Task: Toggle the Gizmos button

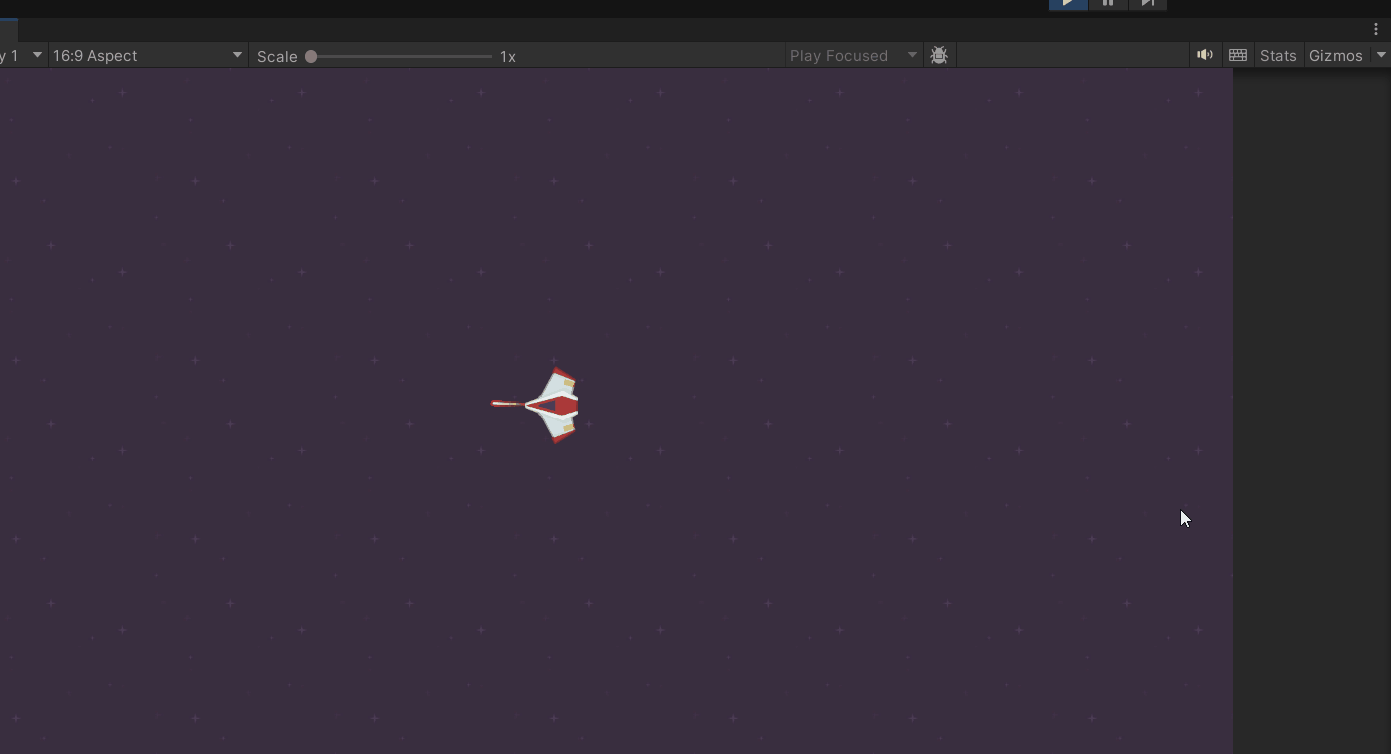Action: (x=1336, y=55)
